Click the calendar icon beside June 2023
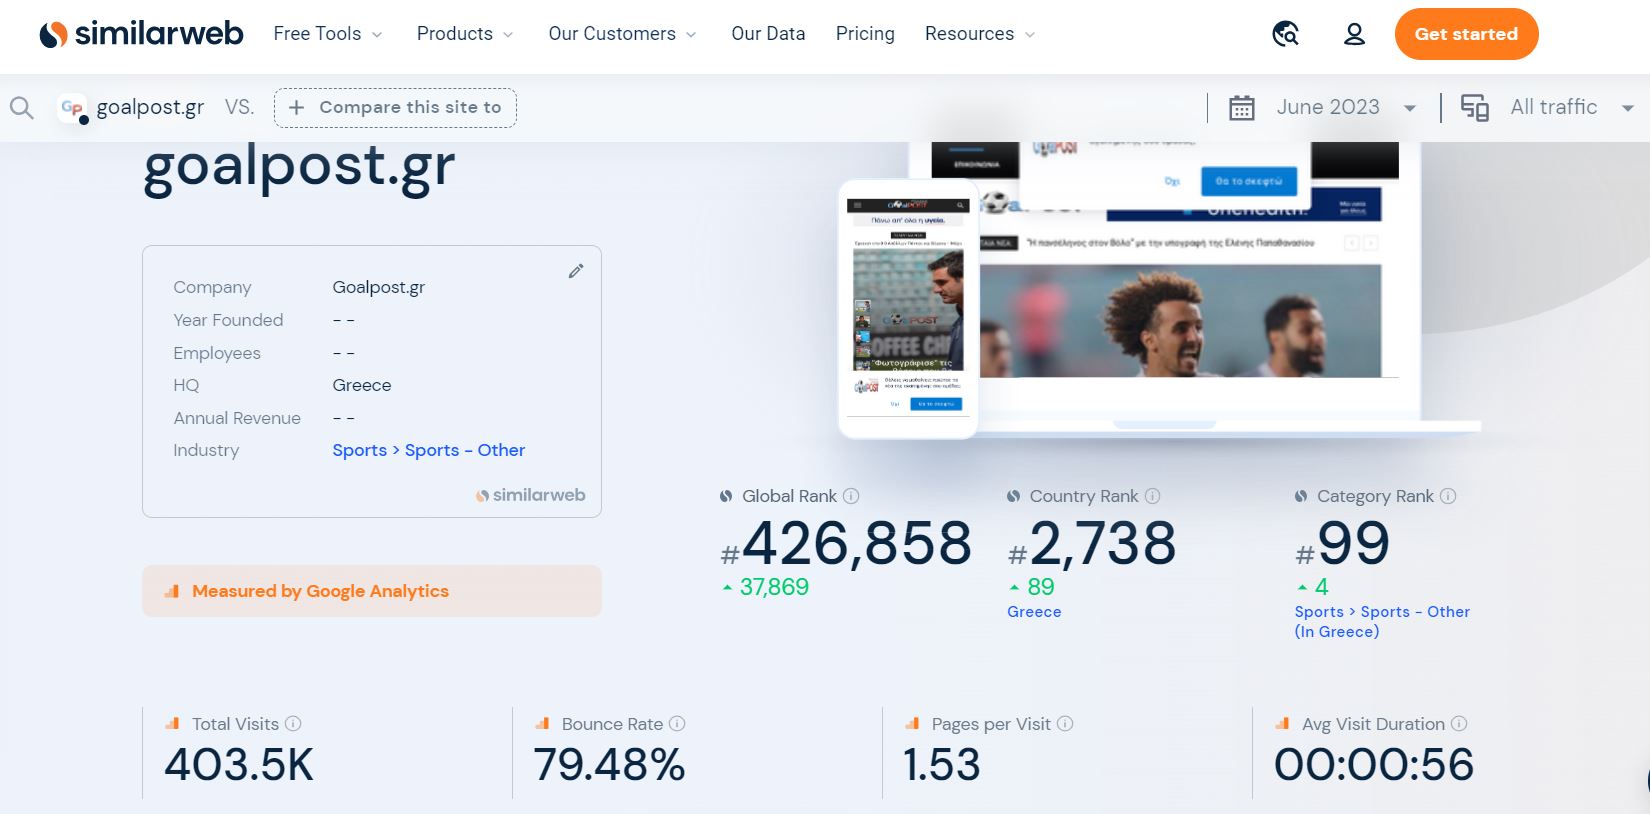This screenshot has width=1650, height=814. (x=1242, y=108)
